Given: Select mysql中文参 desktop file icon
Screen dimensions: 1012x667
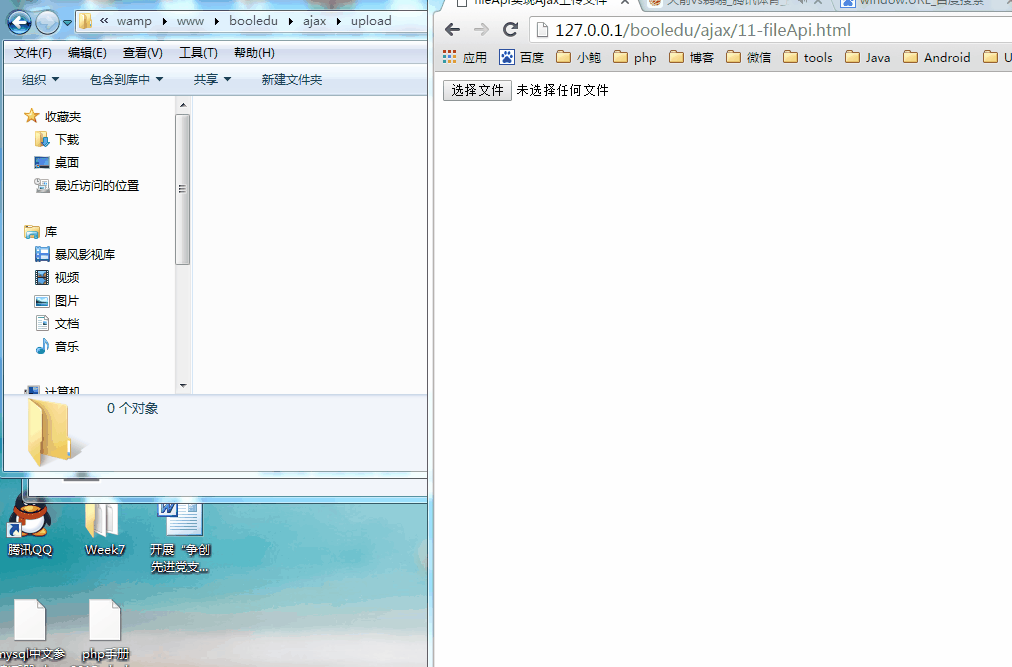Looking at the screenshot, I should (x=31, y=631).
